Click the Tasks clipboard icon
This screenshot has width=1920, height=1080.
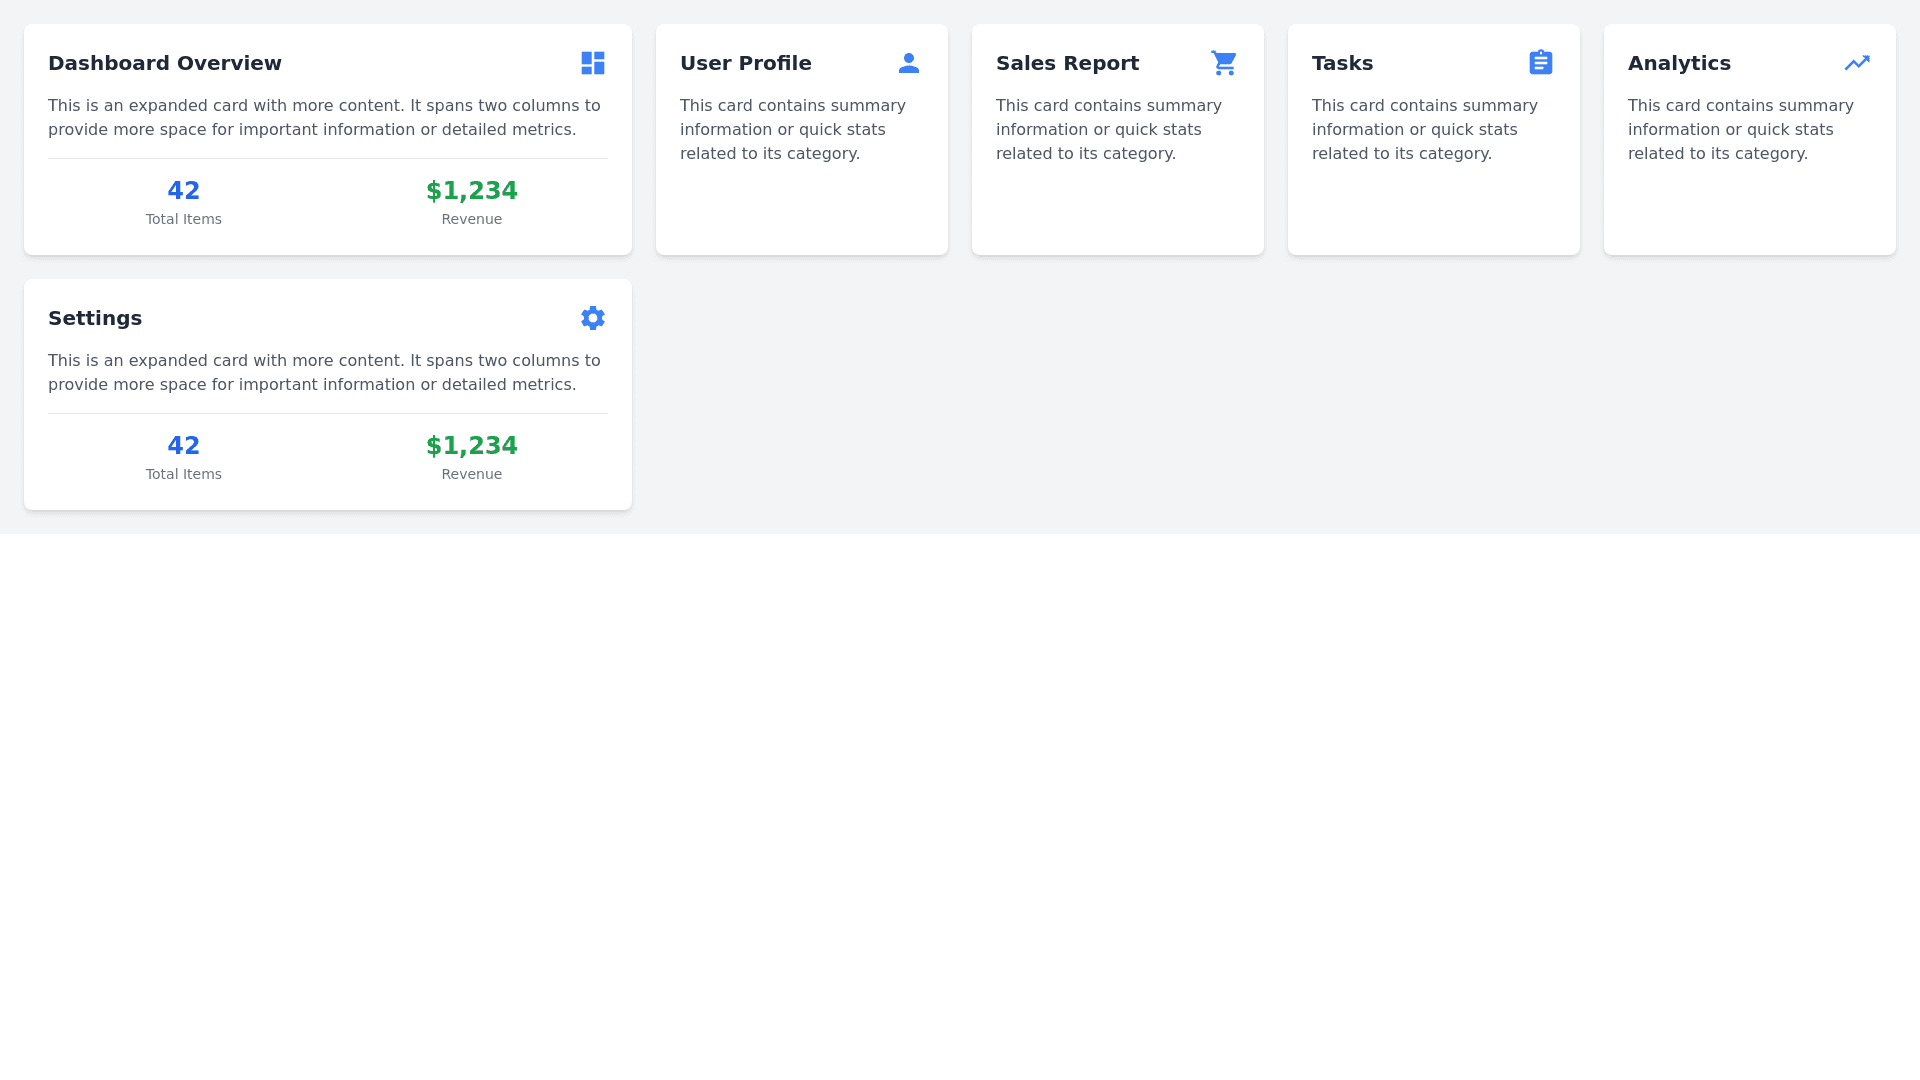(x=1540, y=63)
